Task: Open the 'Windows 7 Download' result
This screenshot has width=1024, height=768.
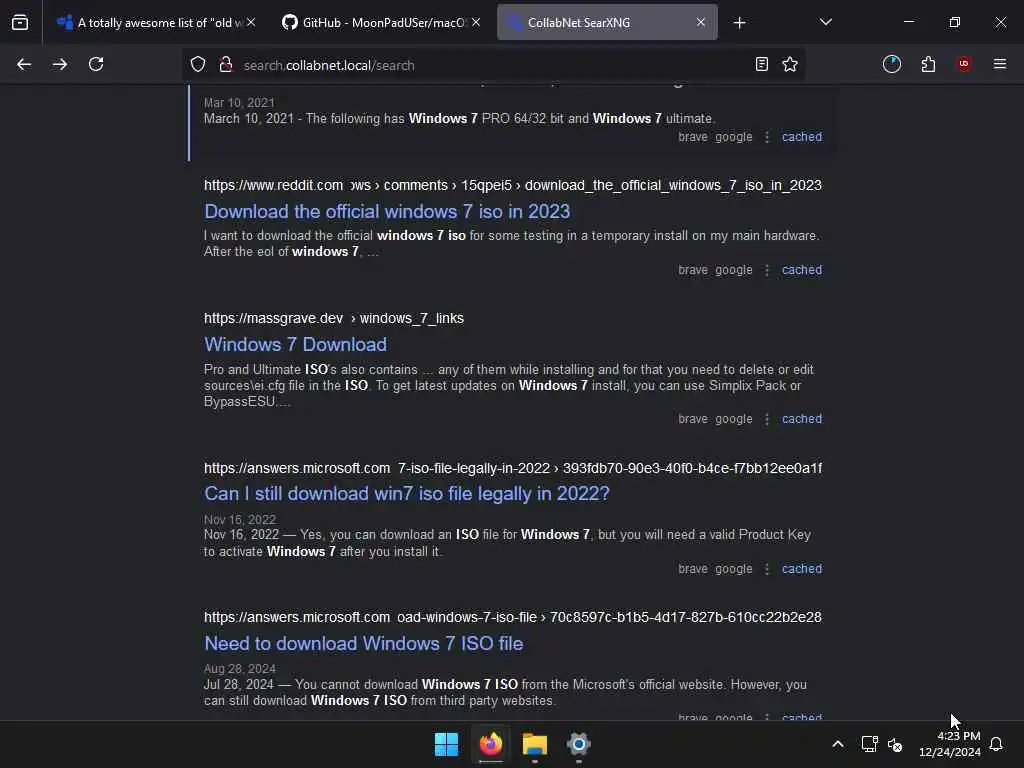Action: tap(295, 344)
